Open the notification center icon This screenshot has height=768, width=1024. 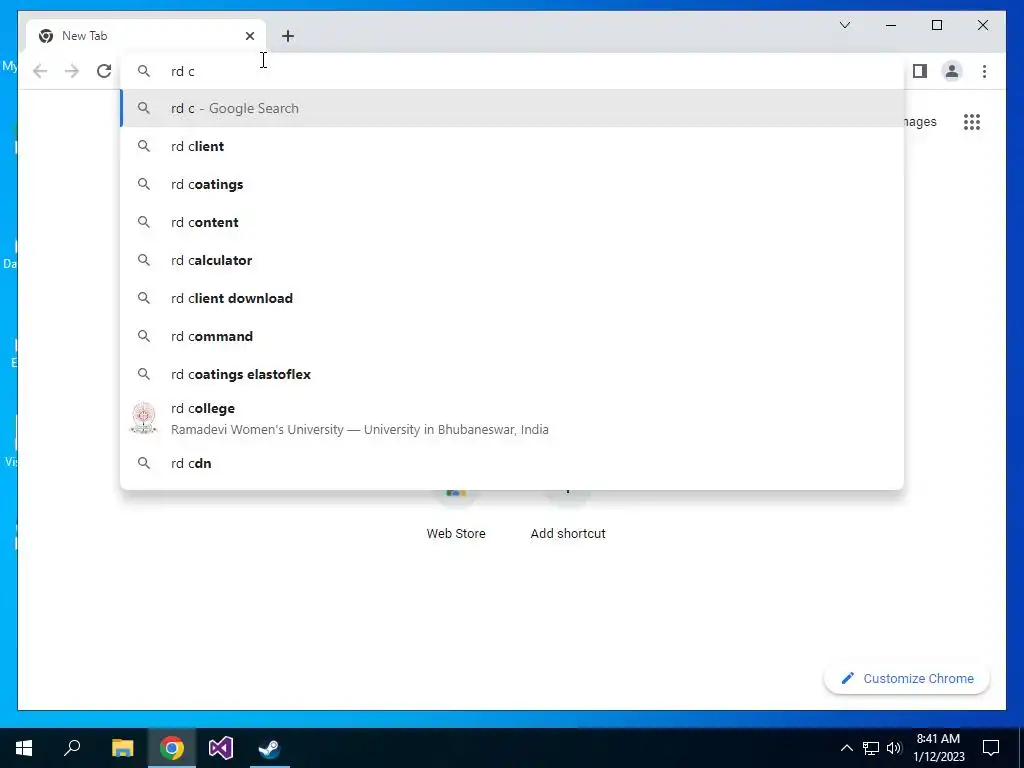click(x=991, y=748)
